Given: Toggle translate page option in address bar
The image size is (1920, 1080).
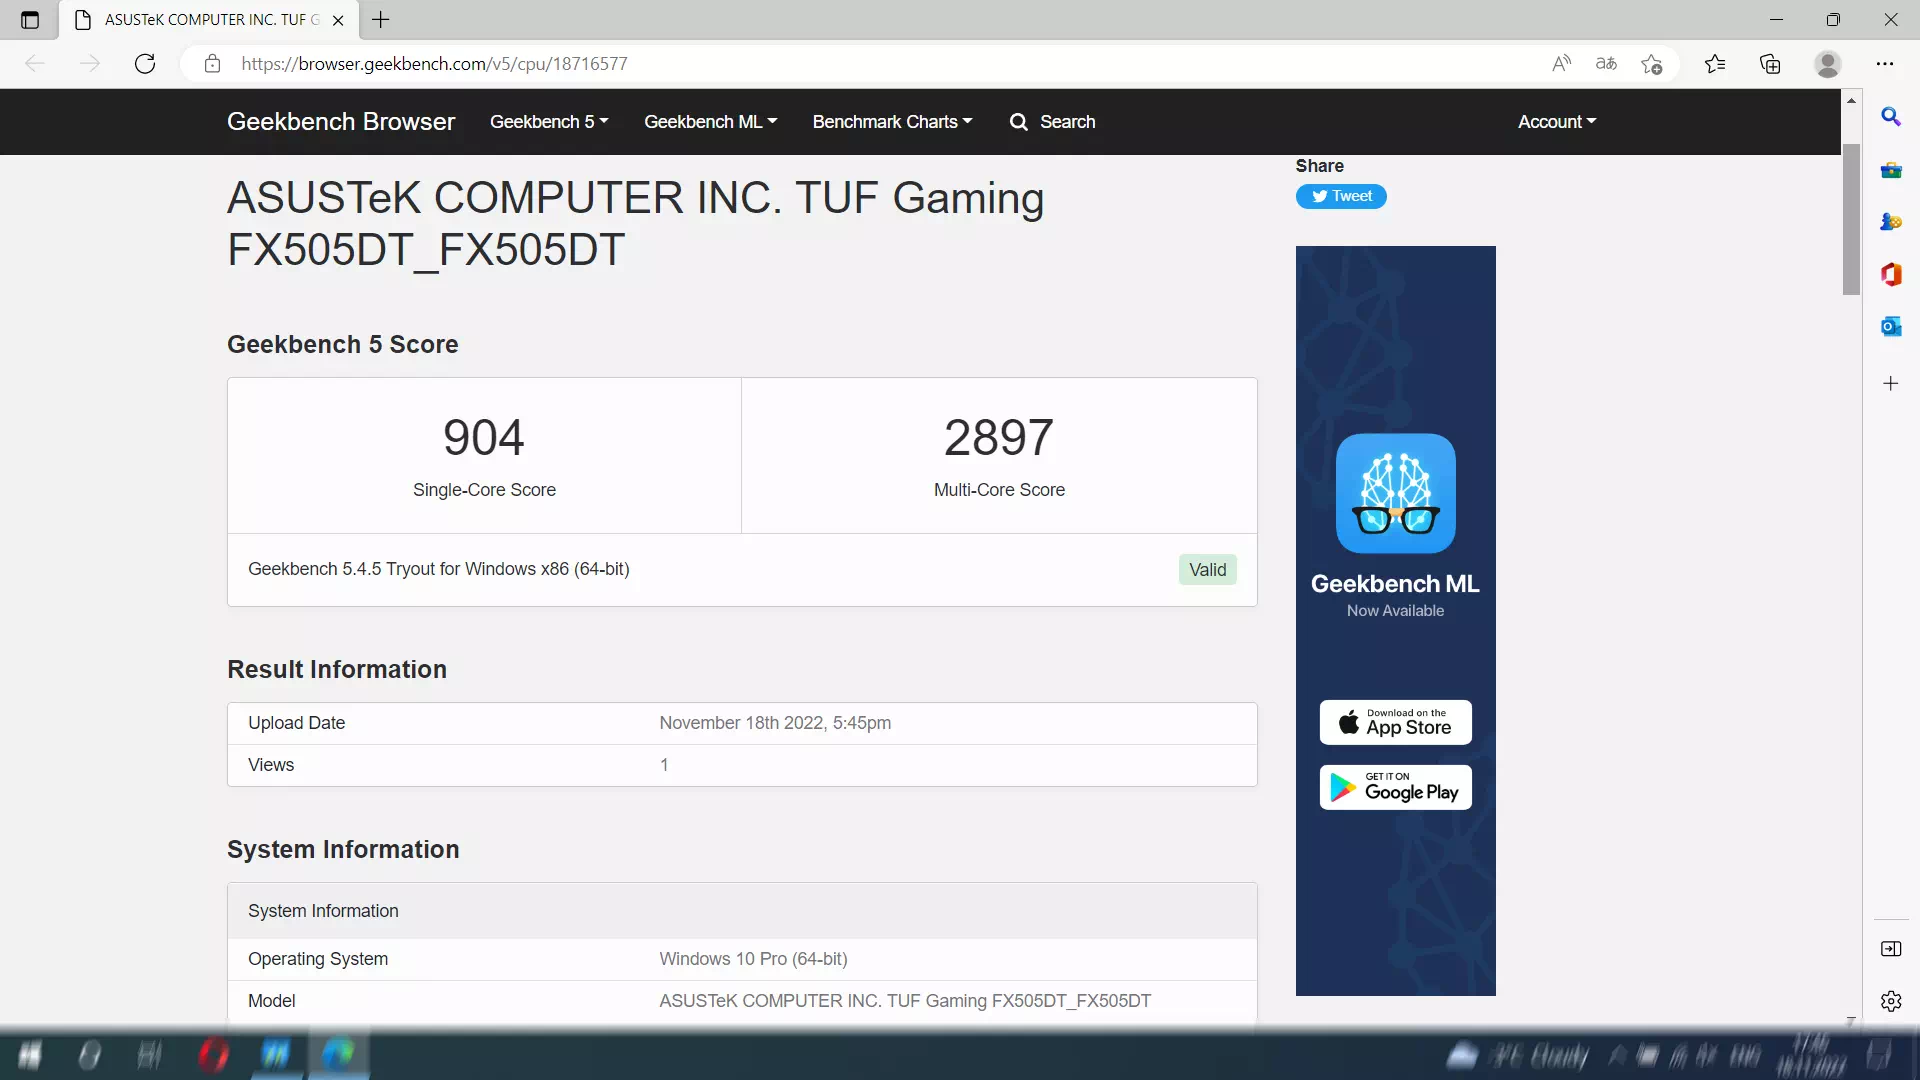Looking at the screenshot, I should point(1605,63).
